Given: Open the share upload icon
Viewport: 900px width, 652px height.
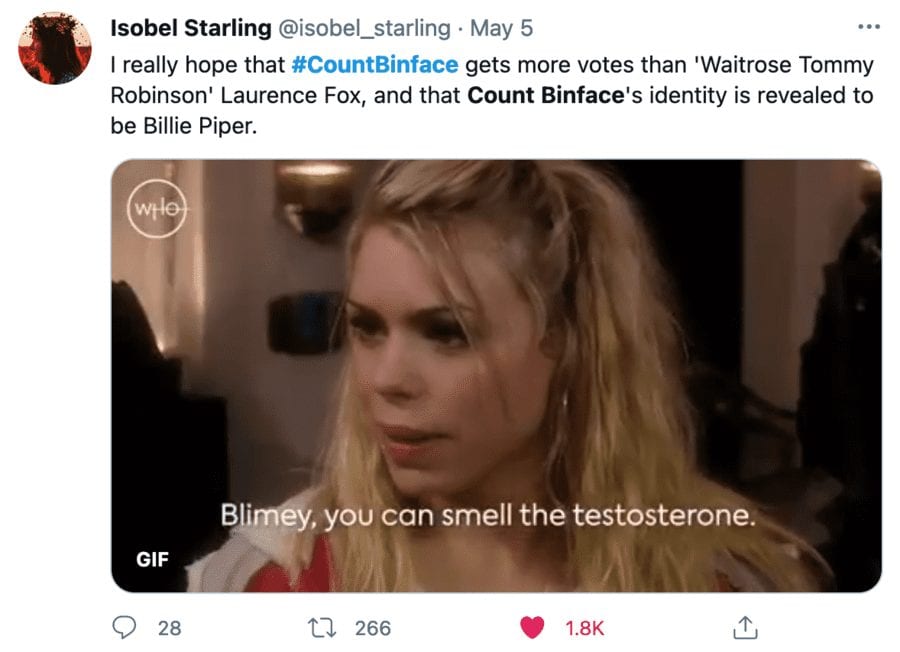Looking at the screenshot, I should [745, 627].
